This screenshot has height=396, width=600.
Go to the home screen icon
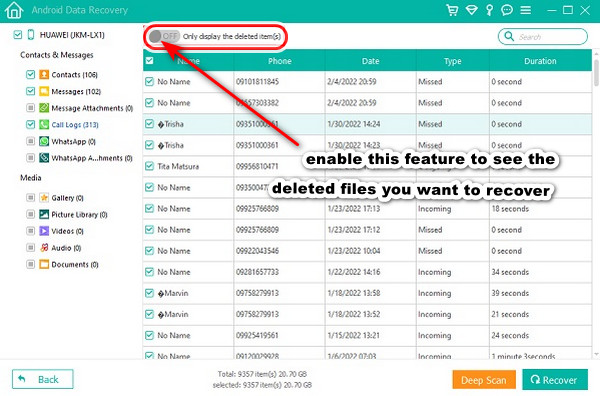[x=14, y=10]
